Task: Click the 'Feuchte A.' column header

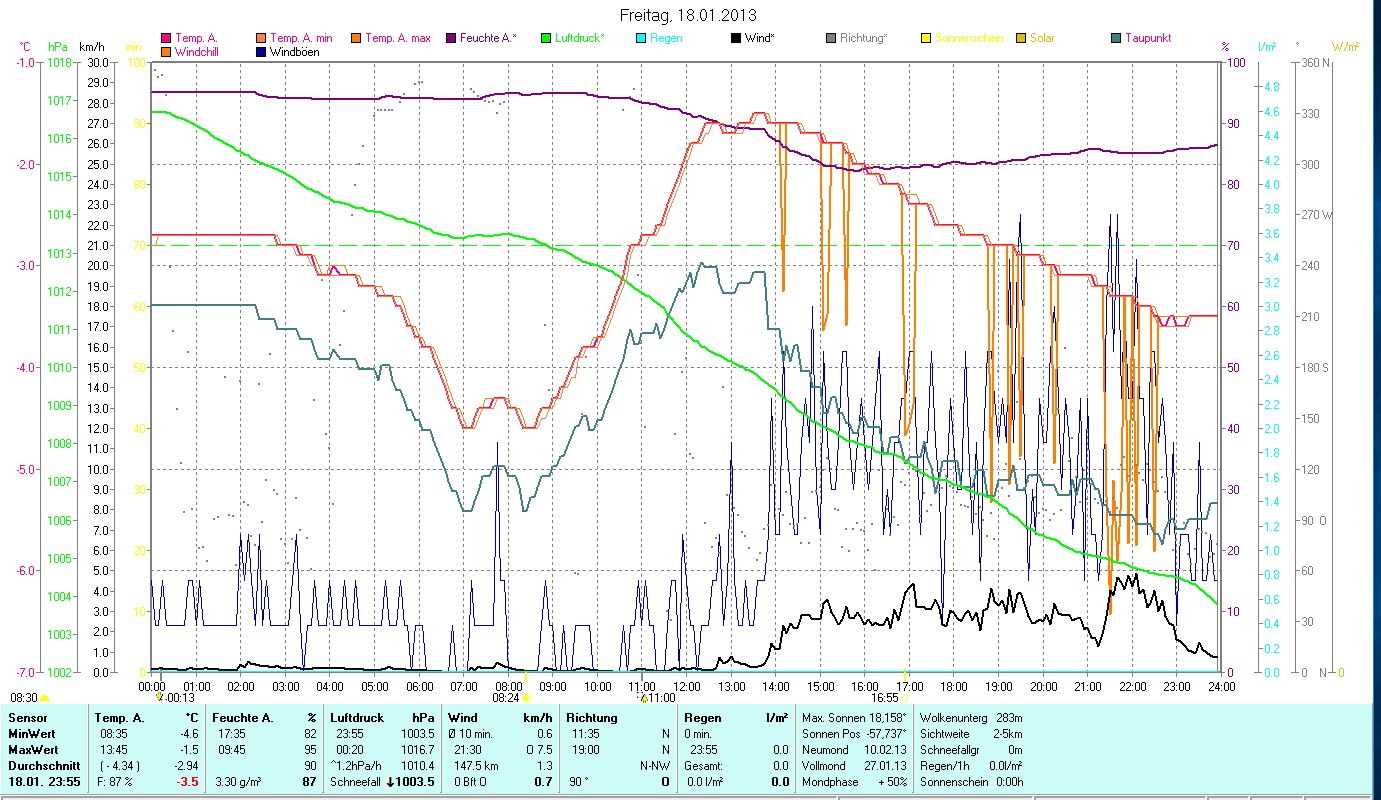Action: coord(241,718)
